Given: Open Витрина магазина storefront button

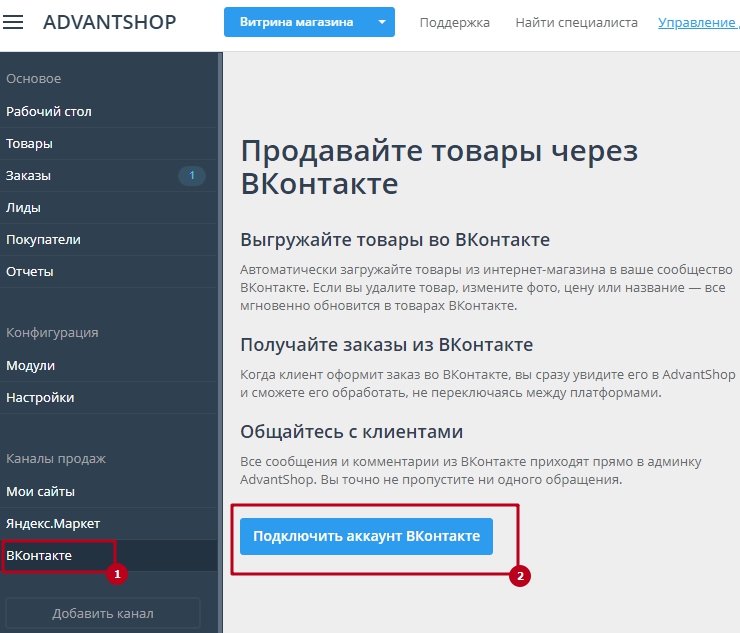Looking at the screenshot, I should [296, 22].
